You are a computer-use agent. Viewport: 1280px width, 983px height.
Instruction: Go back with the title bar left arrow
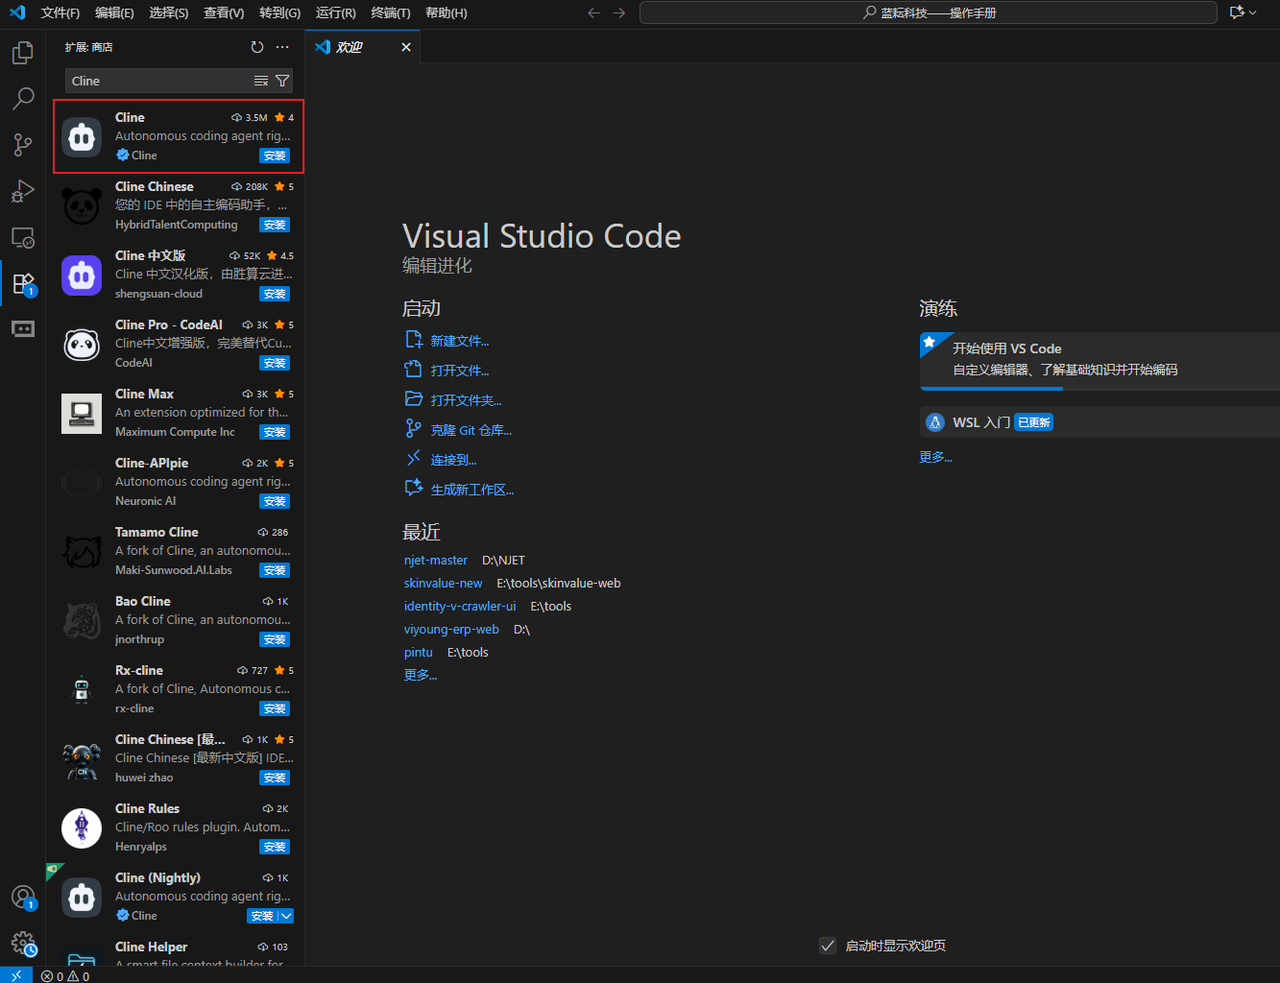click(x=594, y=13)
